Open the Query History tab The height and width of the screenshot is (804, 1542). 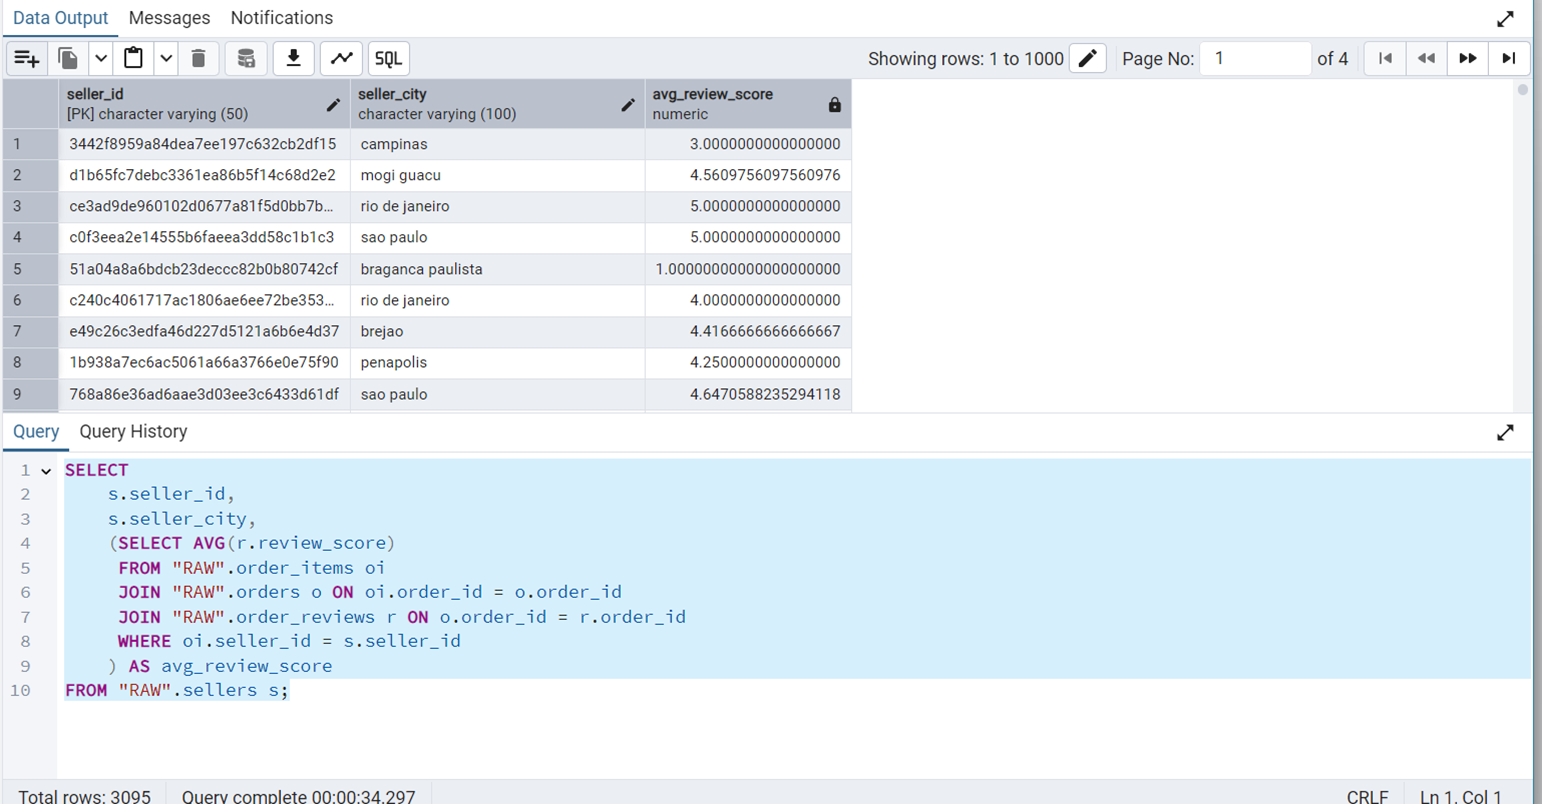[133, 432]
